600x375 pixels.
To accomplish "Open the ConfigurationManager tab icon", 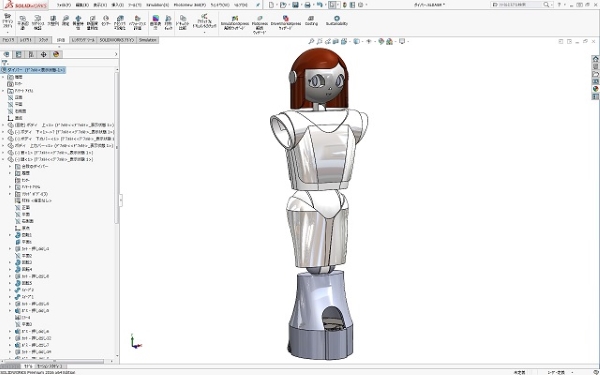I will tap(31, 54).
